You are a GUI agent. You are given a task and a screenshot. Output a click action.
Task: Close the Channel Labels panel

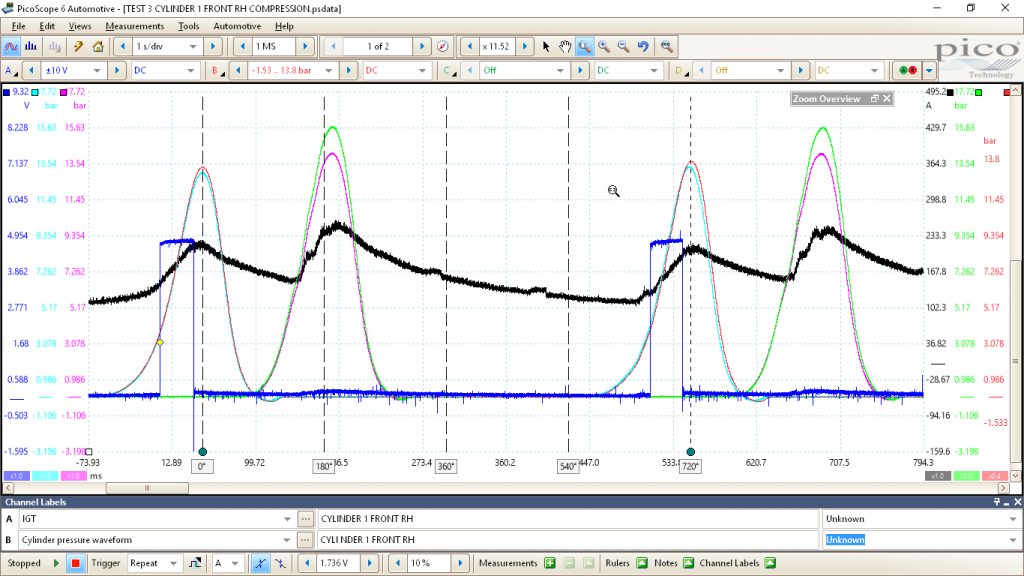click(x=1017, y=502)
